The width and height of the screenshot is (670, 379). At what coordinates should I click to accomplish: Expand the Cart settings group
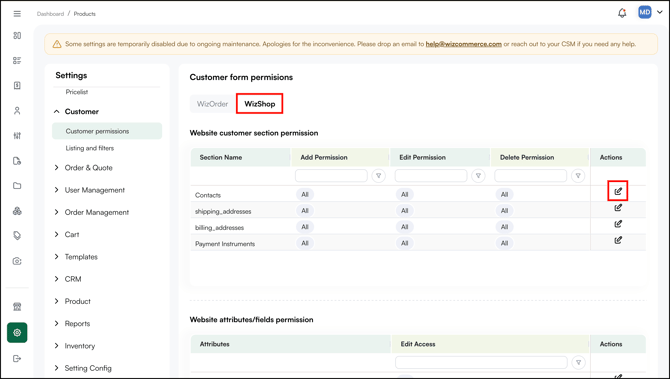[x=56, y=235]
